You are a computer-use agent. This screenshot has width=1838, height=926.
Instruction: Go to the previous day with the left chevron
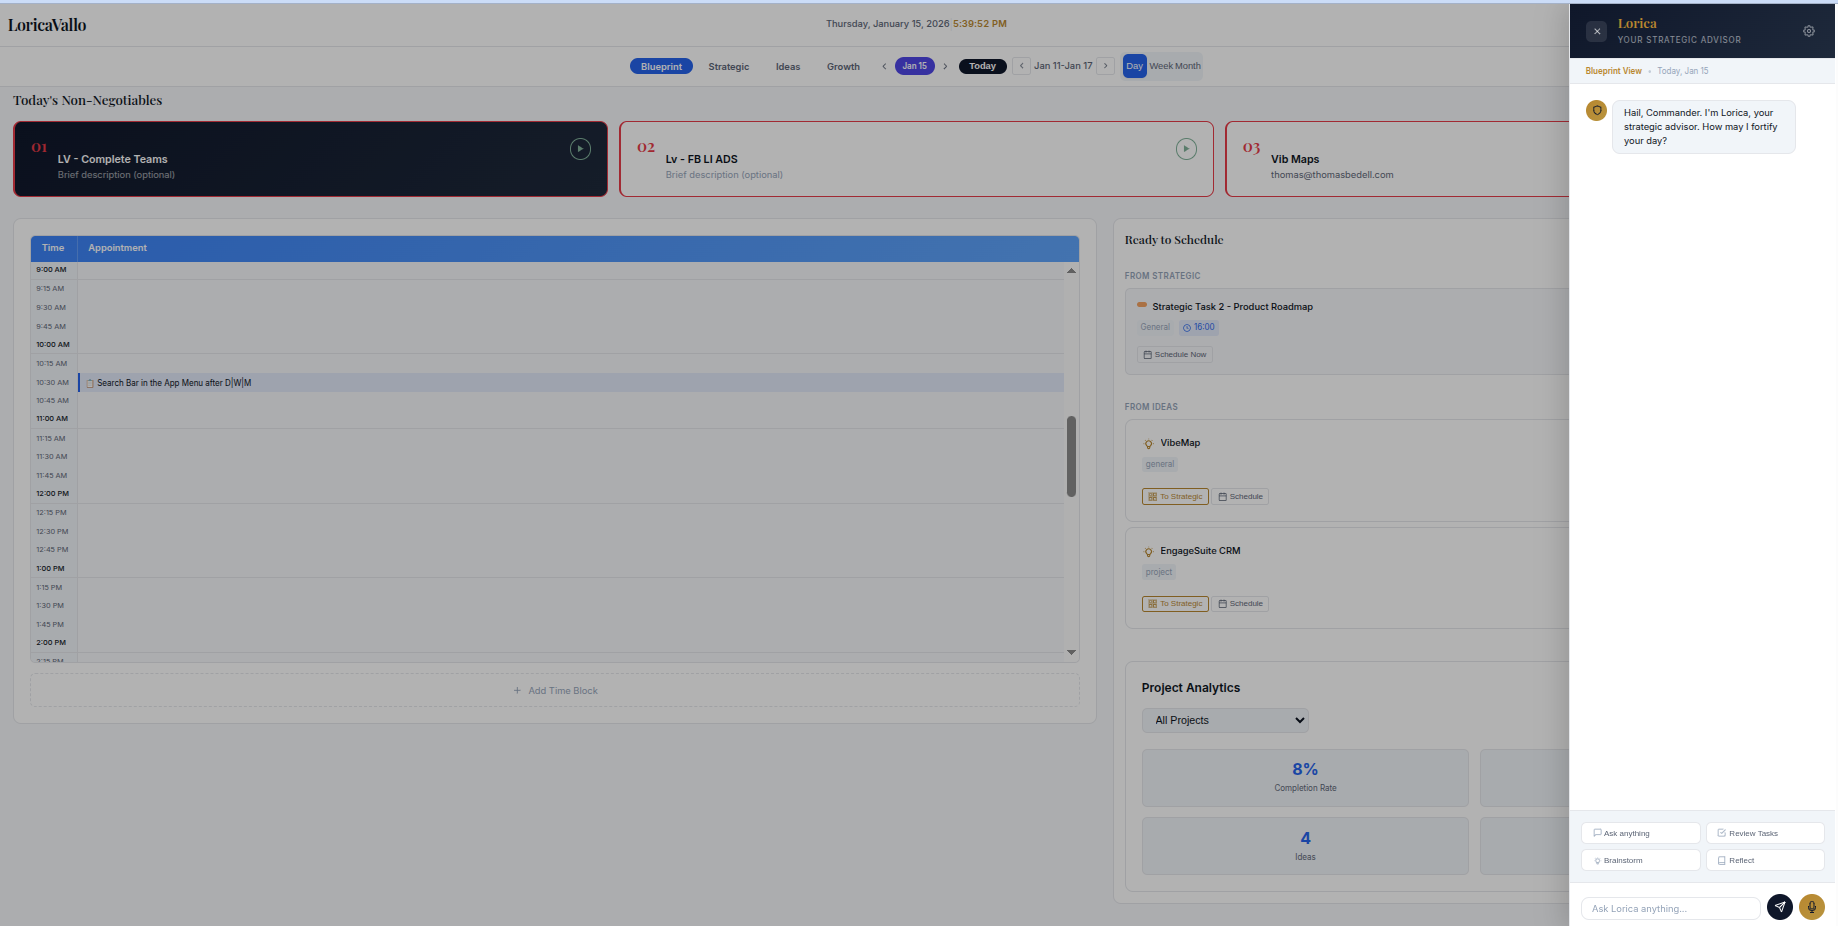884,65
